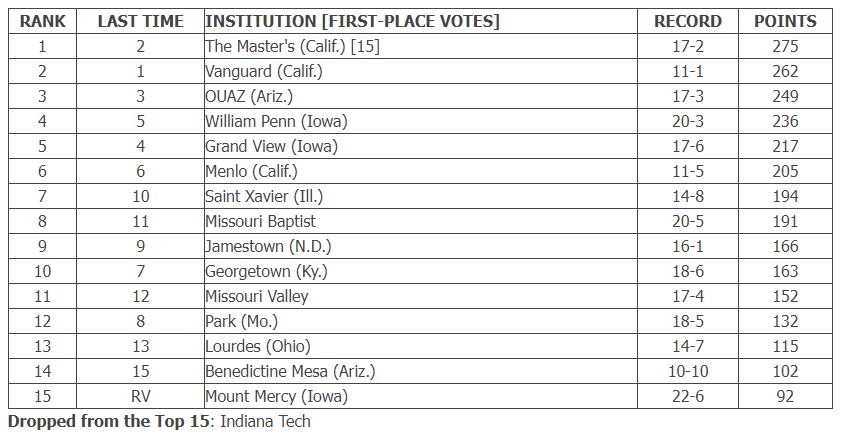Click the POINTS column header
This screenshot has height=437, width=842.
[x=785, y=21]
